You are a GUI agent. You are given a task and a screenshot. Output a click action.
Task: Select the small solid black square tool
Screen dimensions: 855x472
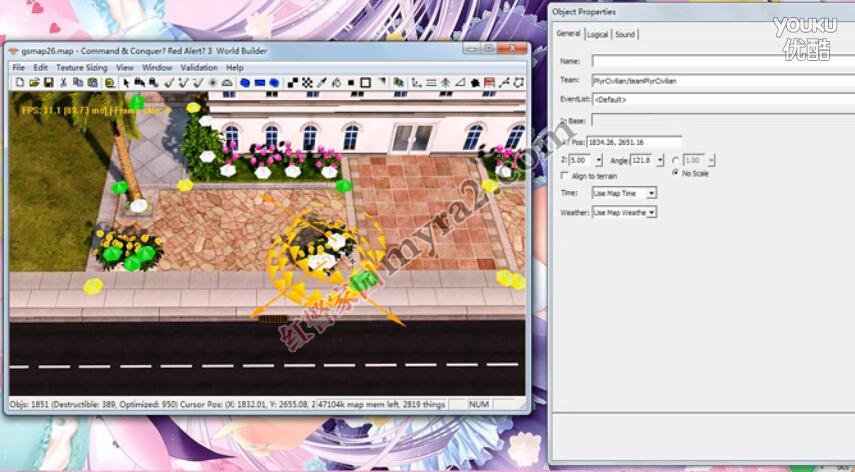click(x=351, y=82)
